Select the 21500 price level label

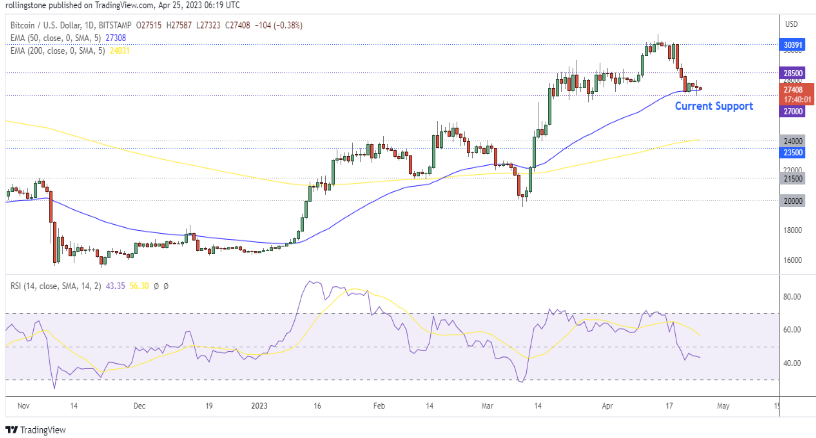[793, 178]
